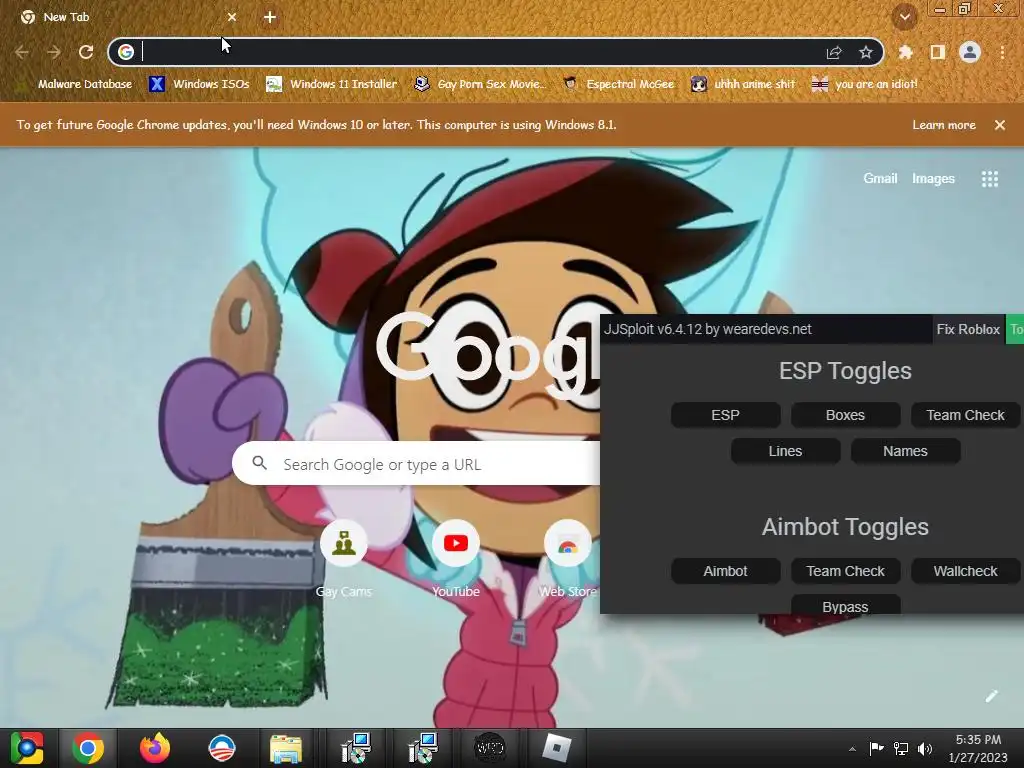1024x768 pixels.
Task: Open the Chrome profile avatar
Action: pos(970,52)
